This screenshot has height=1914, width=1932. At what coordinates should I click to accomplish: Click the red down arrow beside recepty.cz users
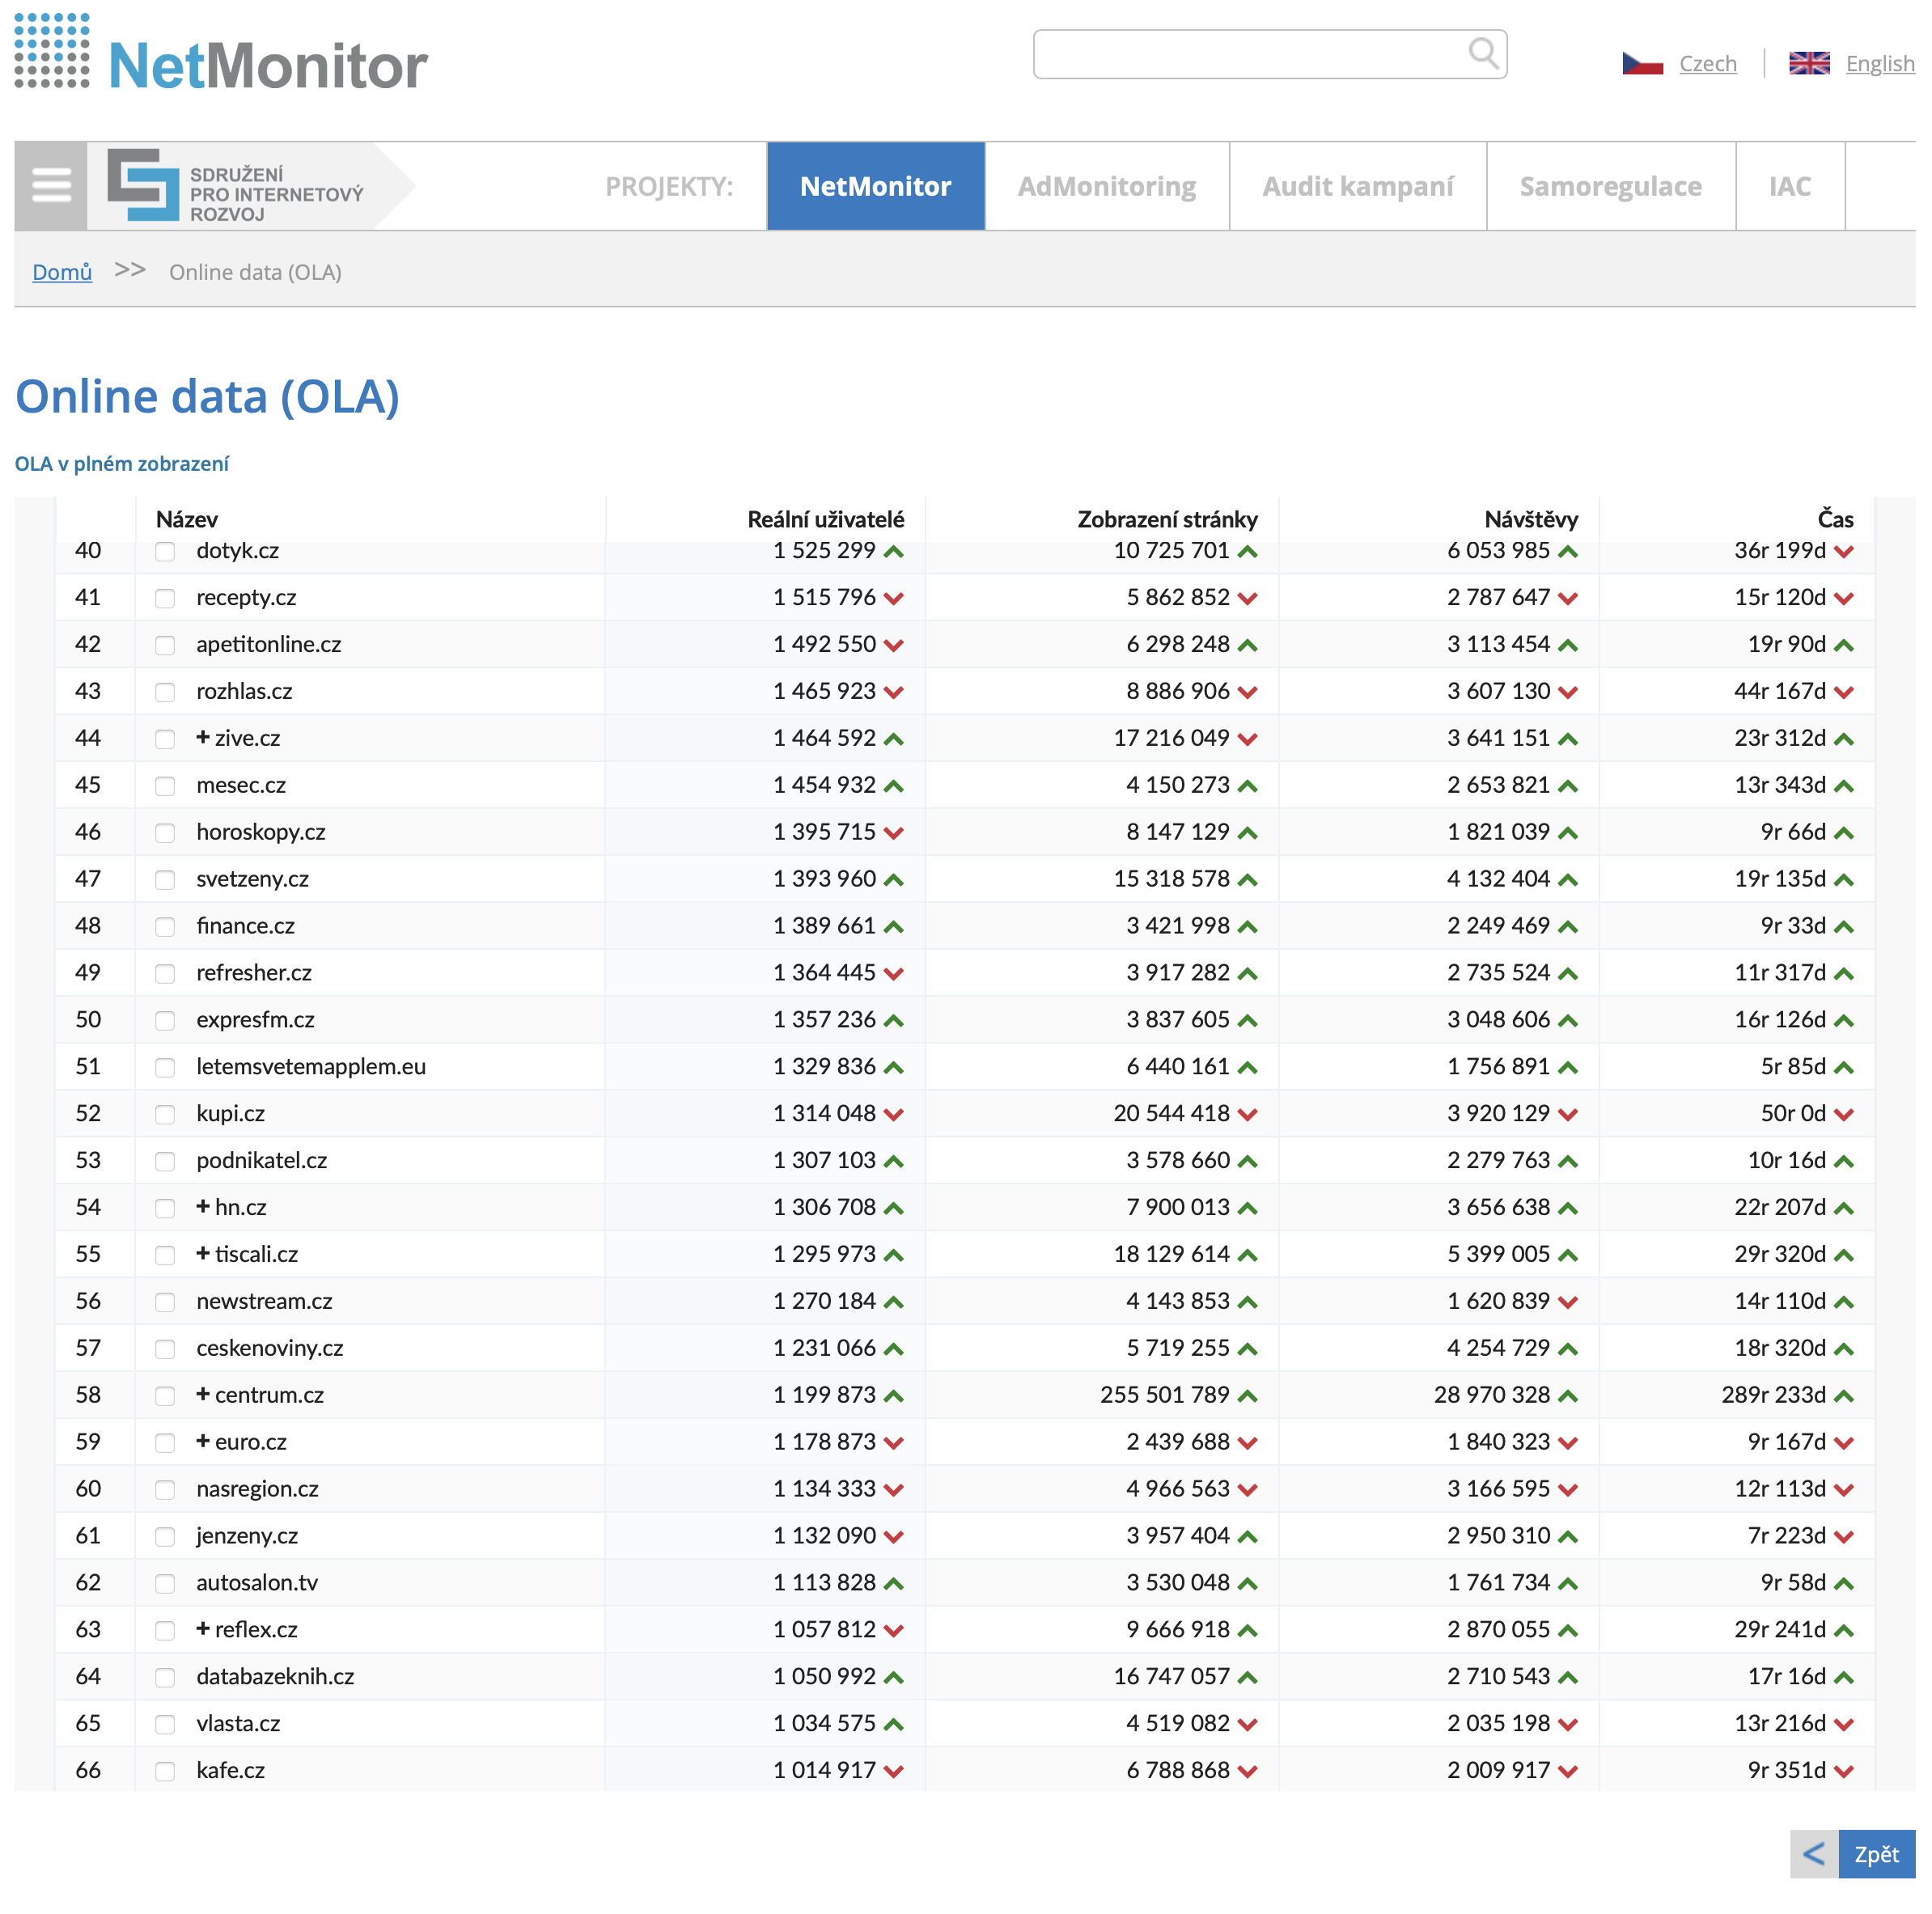point(894,599)
